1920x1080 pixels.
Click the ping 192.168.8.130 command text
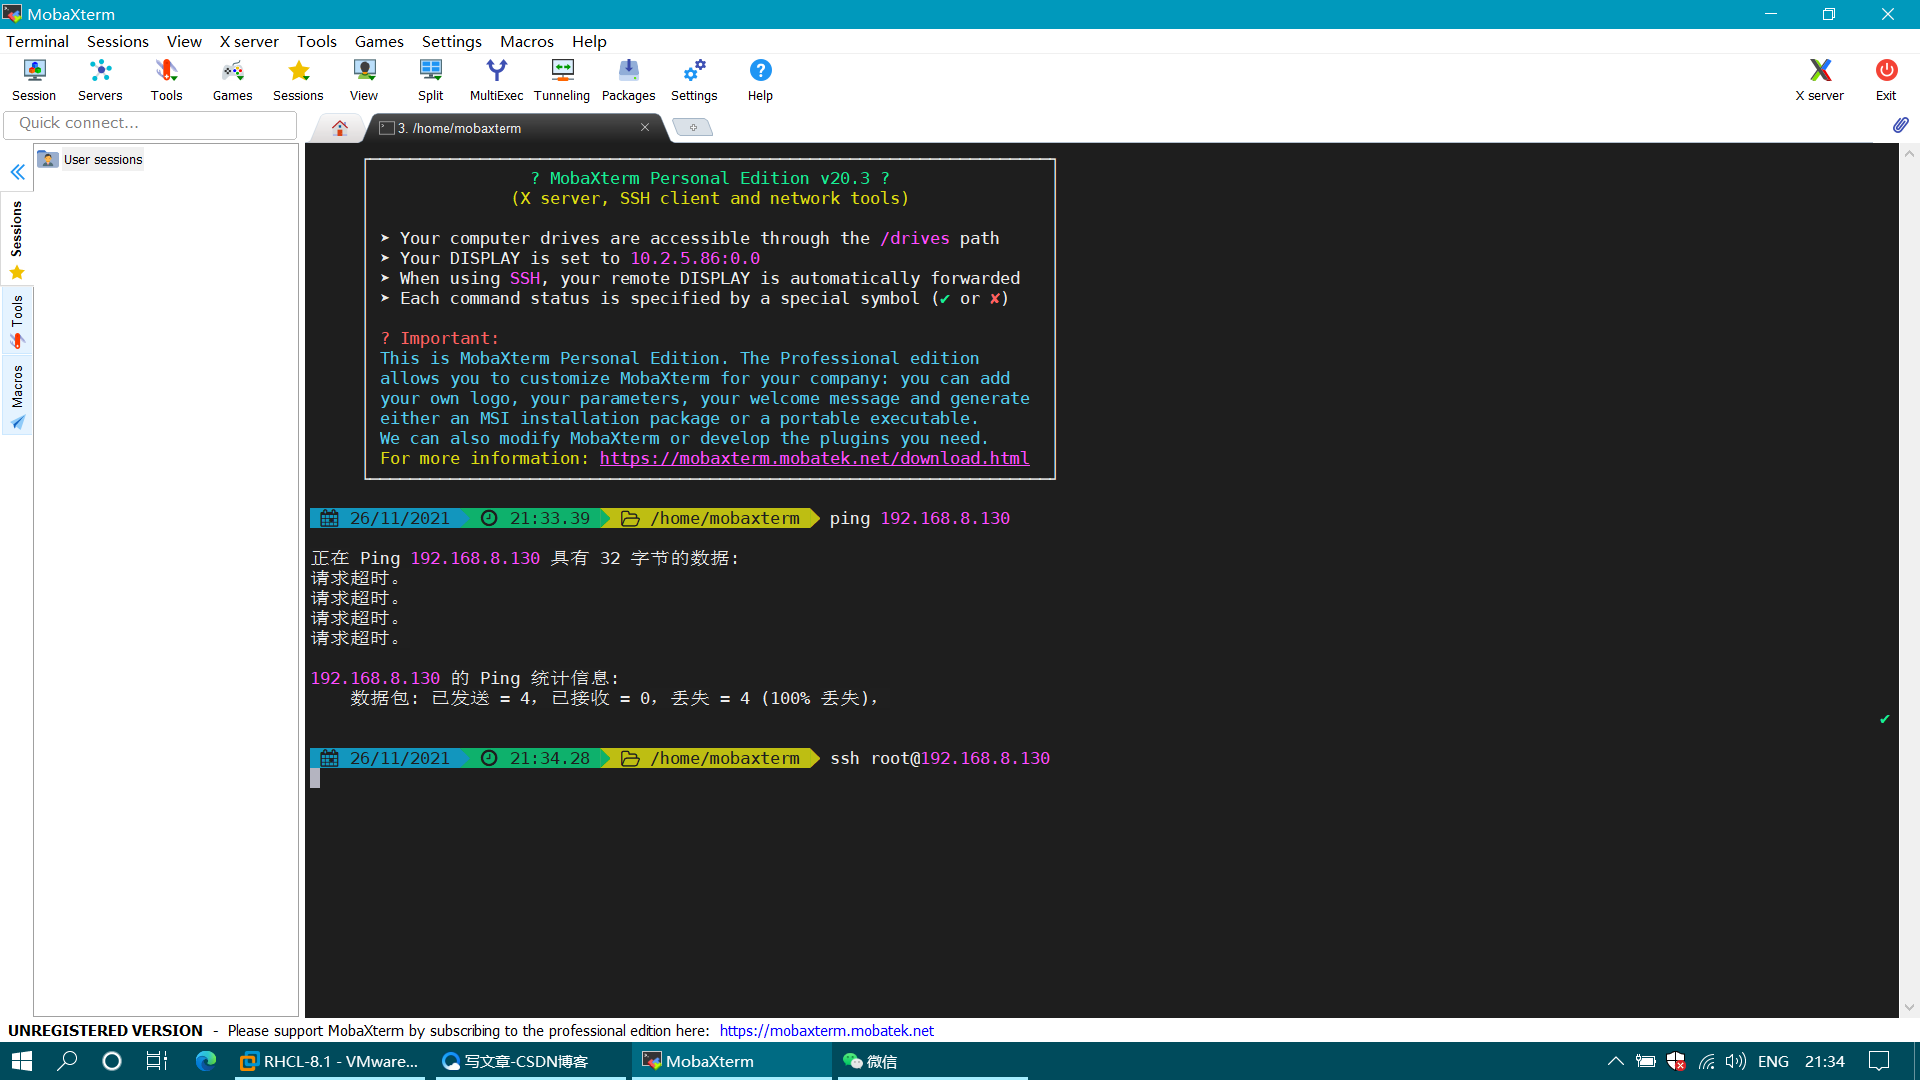[920, 518]
